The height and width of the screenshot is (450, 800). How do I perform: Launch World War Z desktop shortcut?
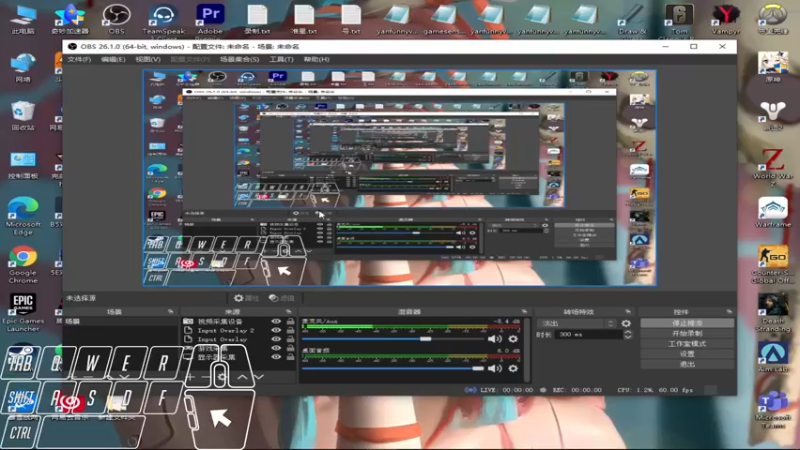(773, 167)
